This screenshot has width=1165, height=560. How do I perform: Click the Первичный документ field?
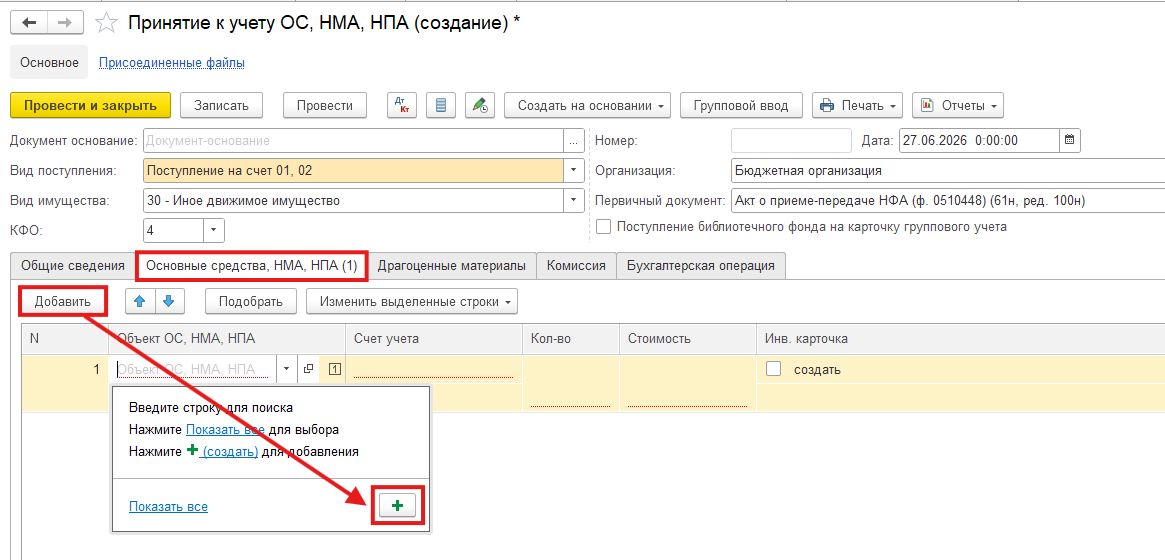948,200
